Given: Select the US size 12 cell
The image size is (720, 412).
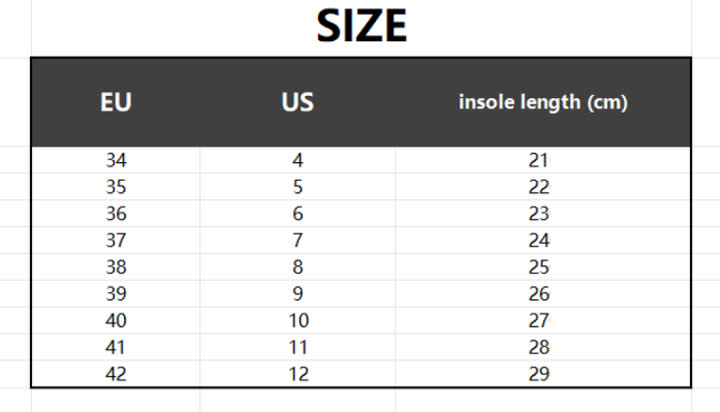Looking at the screenshot, I should click(298, 373).
